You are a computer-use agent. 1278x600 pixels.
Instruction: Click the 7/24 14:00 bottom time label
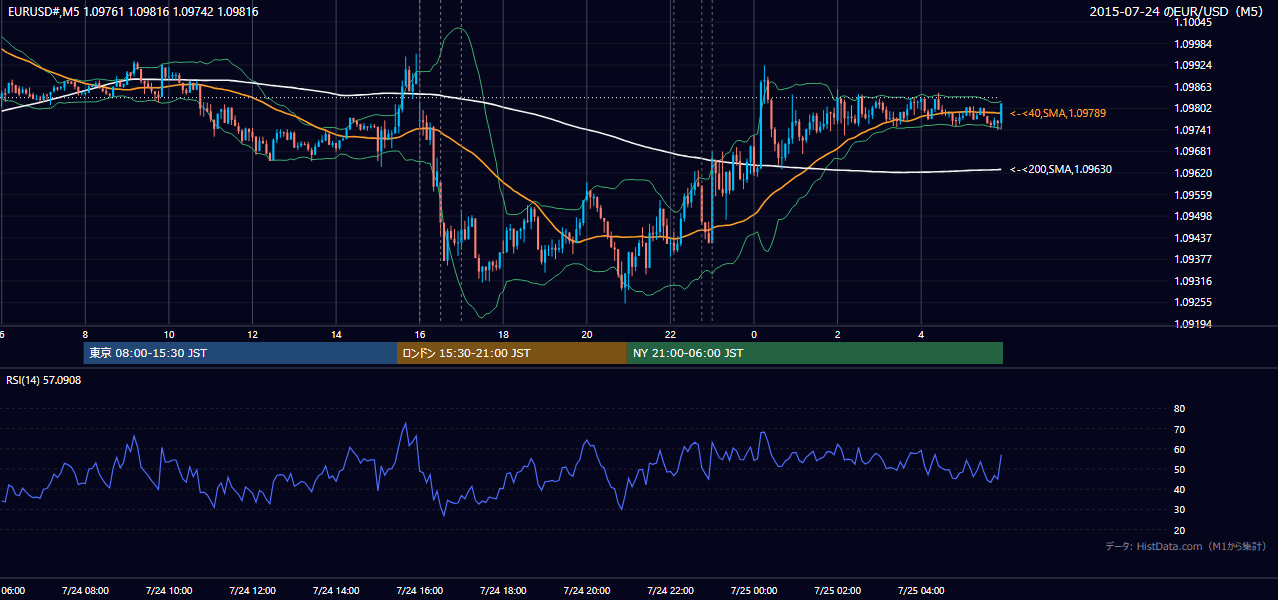point(336,590)
